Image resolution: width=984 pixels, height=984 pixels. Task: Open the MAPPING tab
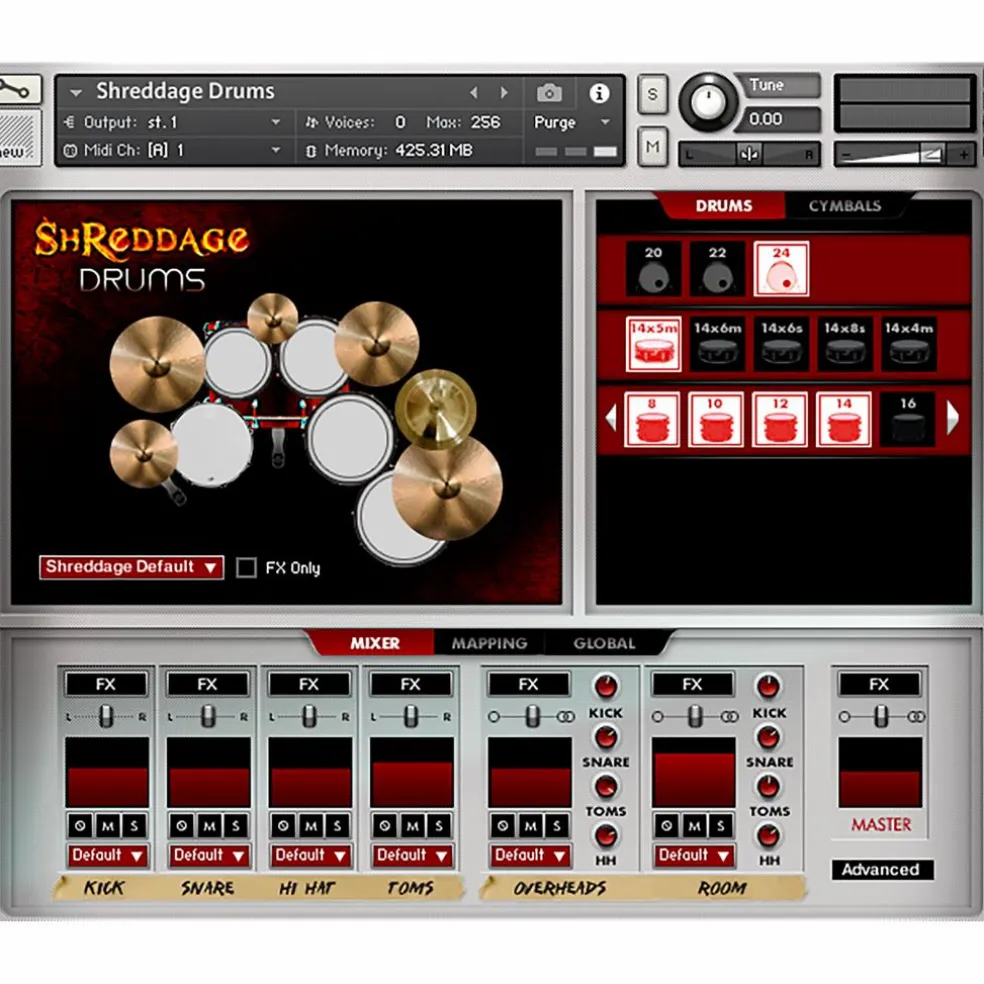tap(489, 643)
